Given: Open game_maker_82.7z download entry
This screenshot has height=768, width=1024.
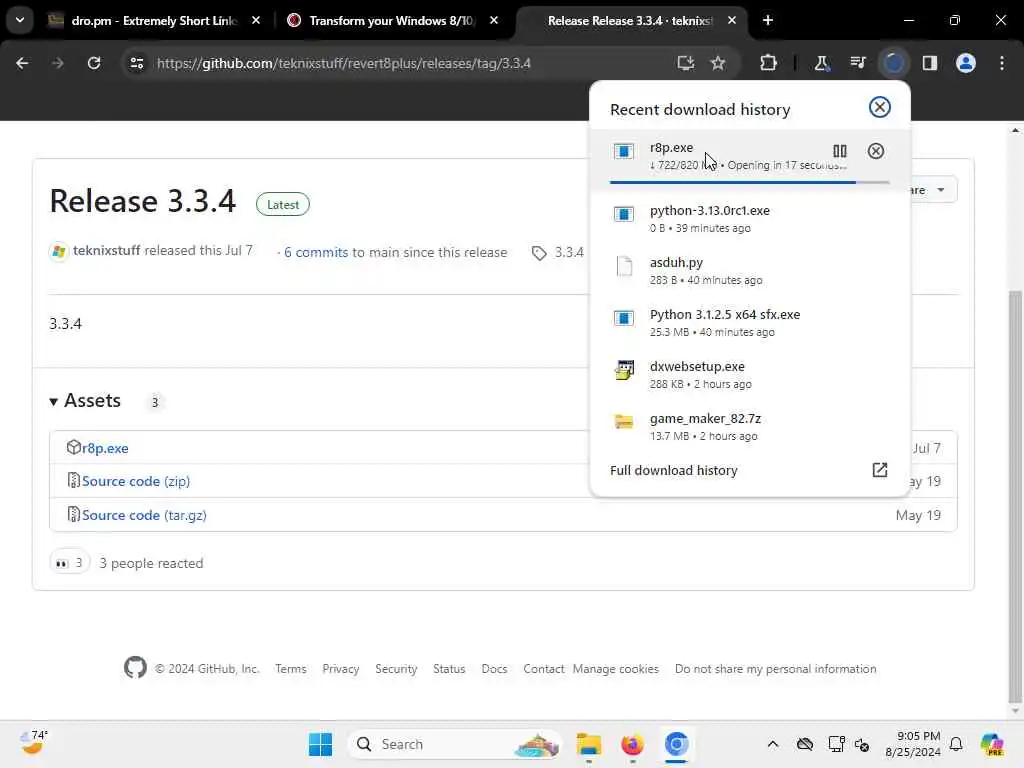Looking at the screenshot, I should tap(748, 426).
